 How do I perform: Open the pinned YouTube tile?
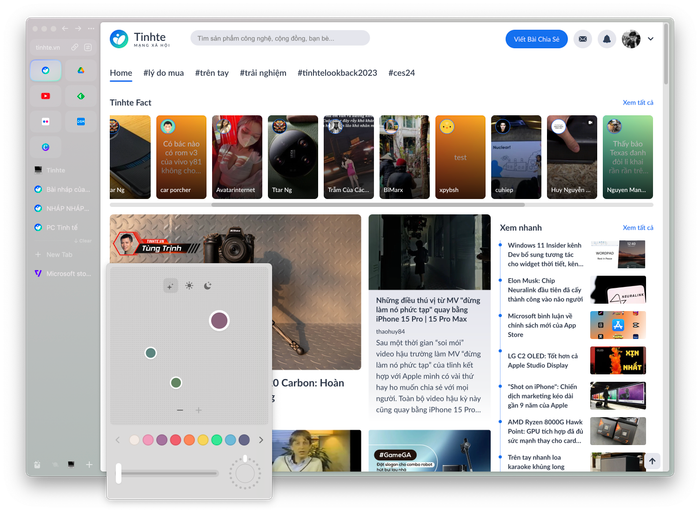[46, 96]
